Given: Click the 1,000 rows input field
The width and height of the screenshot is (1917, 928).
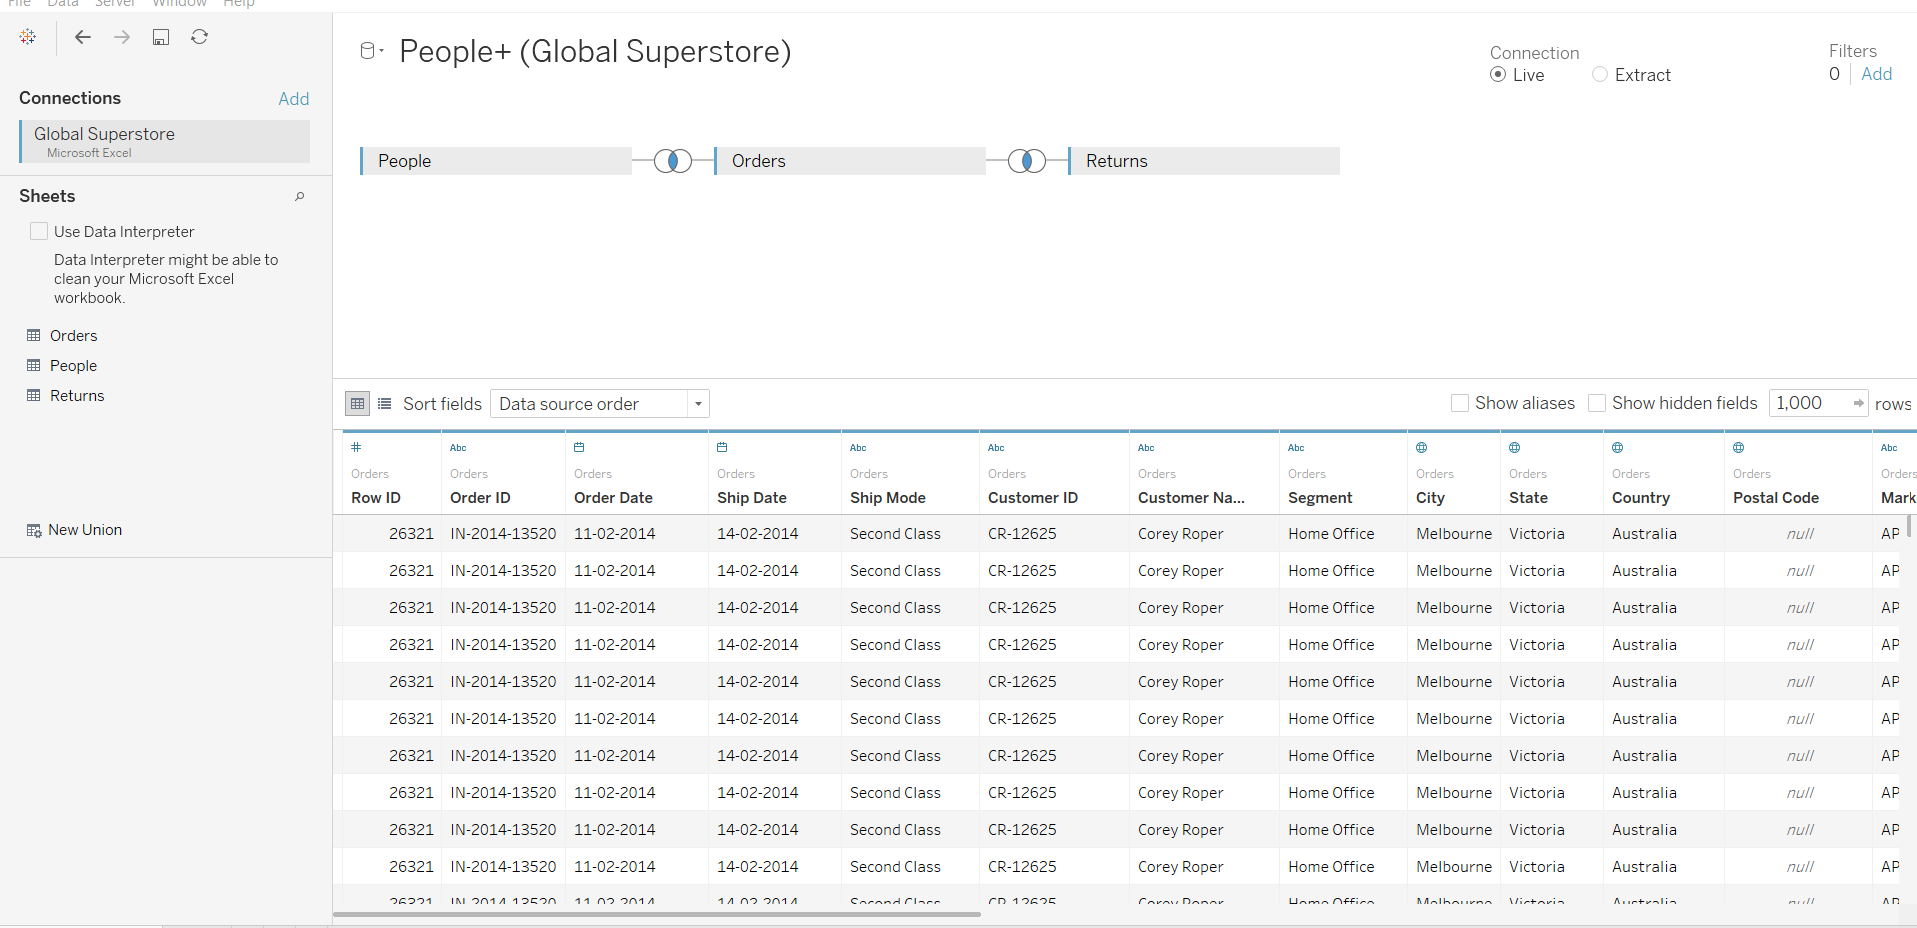Looking at the screenshot, I should point(1809,403).
